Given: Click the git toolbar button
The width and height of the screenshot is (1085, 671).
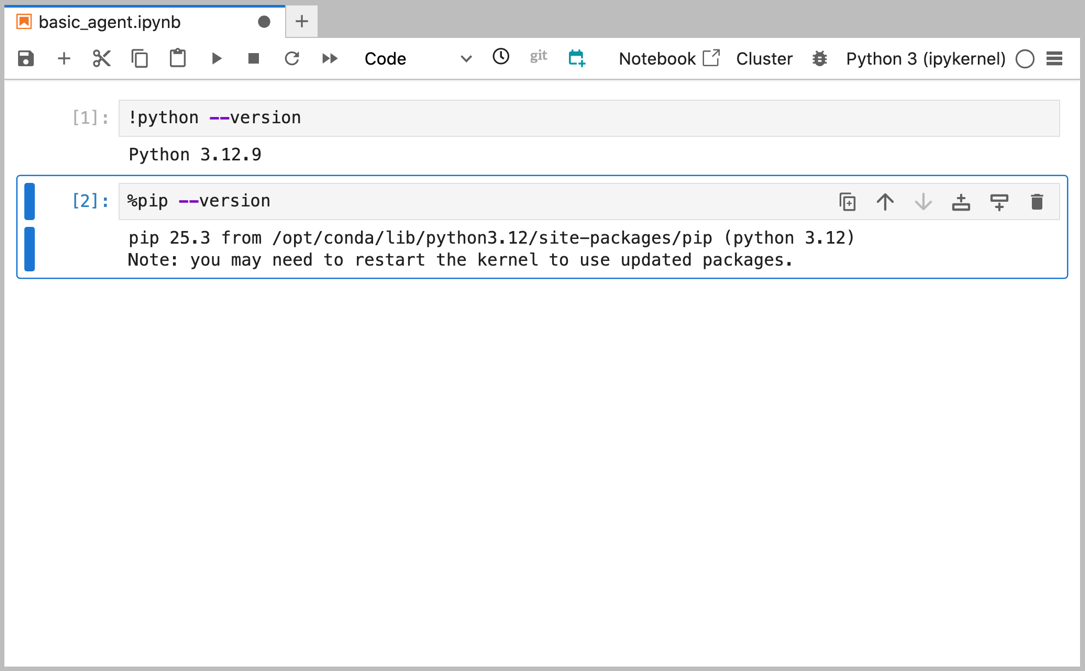Looking at the screenshot, I should click(x=538, y=57).
